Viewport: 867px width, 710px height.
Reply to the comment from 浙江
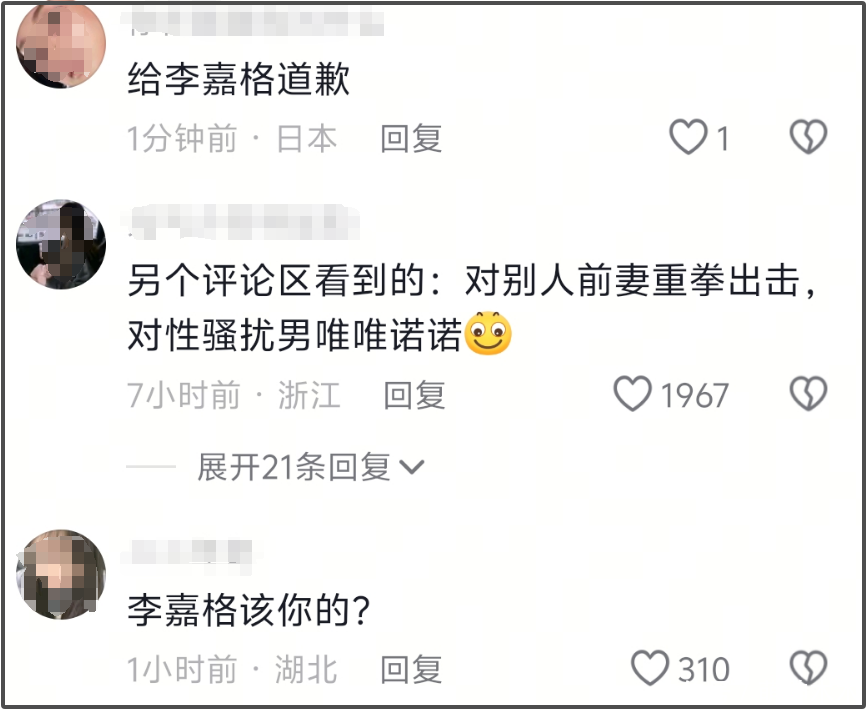coord(415,395)
